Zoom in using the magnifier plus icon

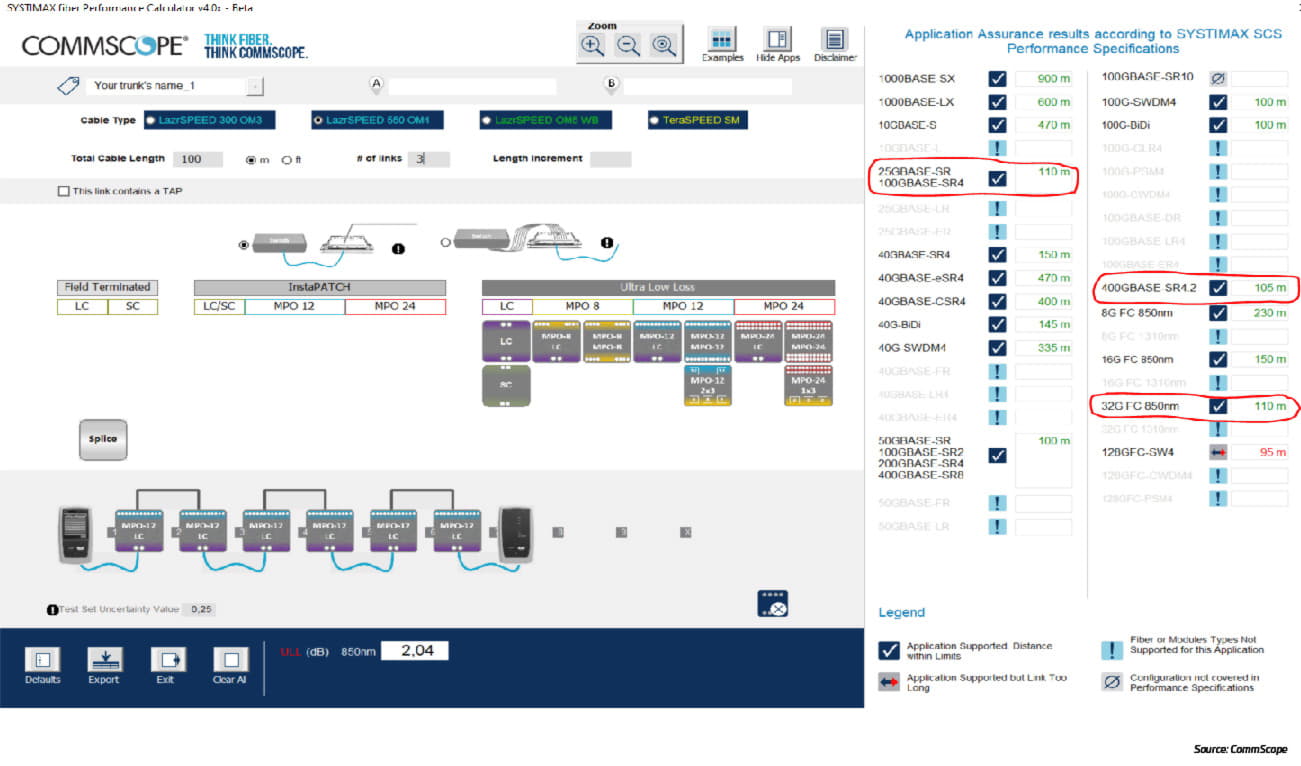tap(593, 44)
